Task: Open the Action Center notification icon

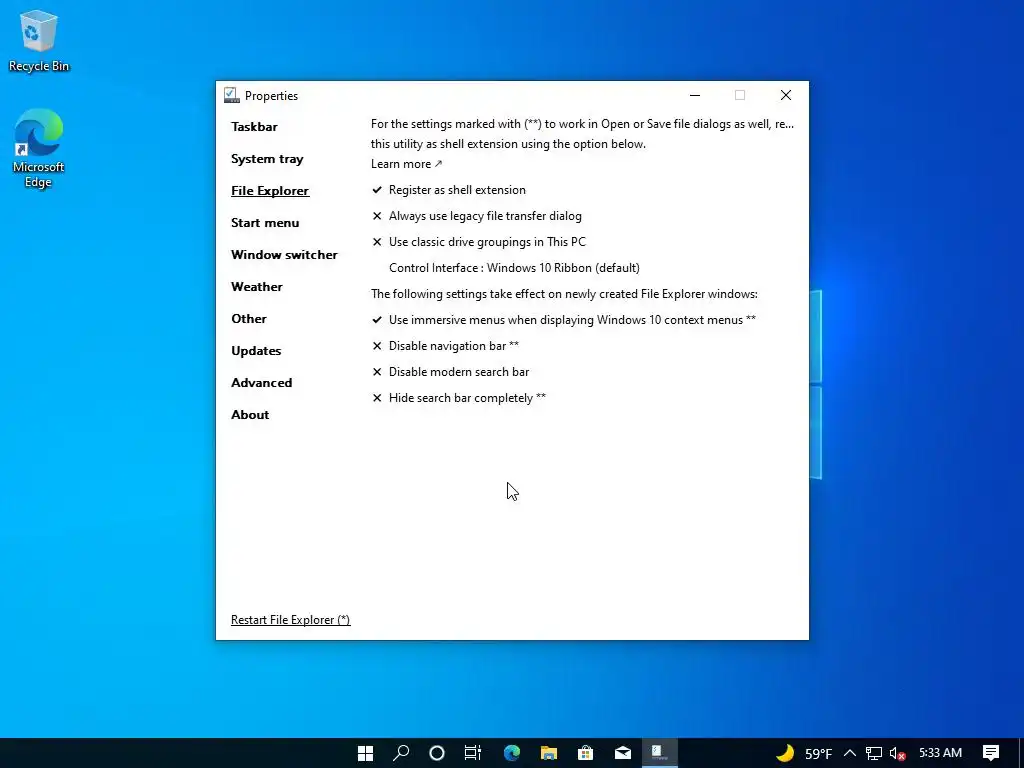Action: click(x=991, y=753)
